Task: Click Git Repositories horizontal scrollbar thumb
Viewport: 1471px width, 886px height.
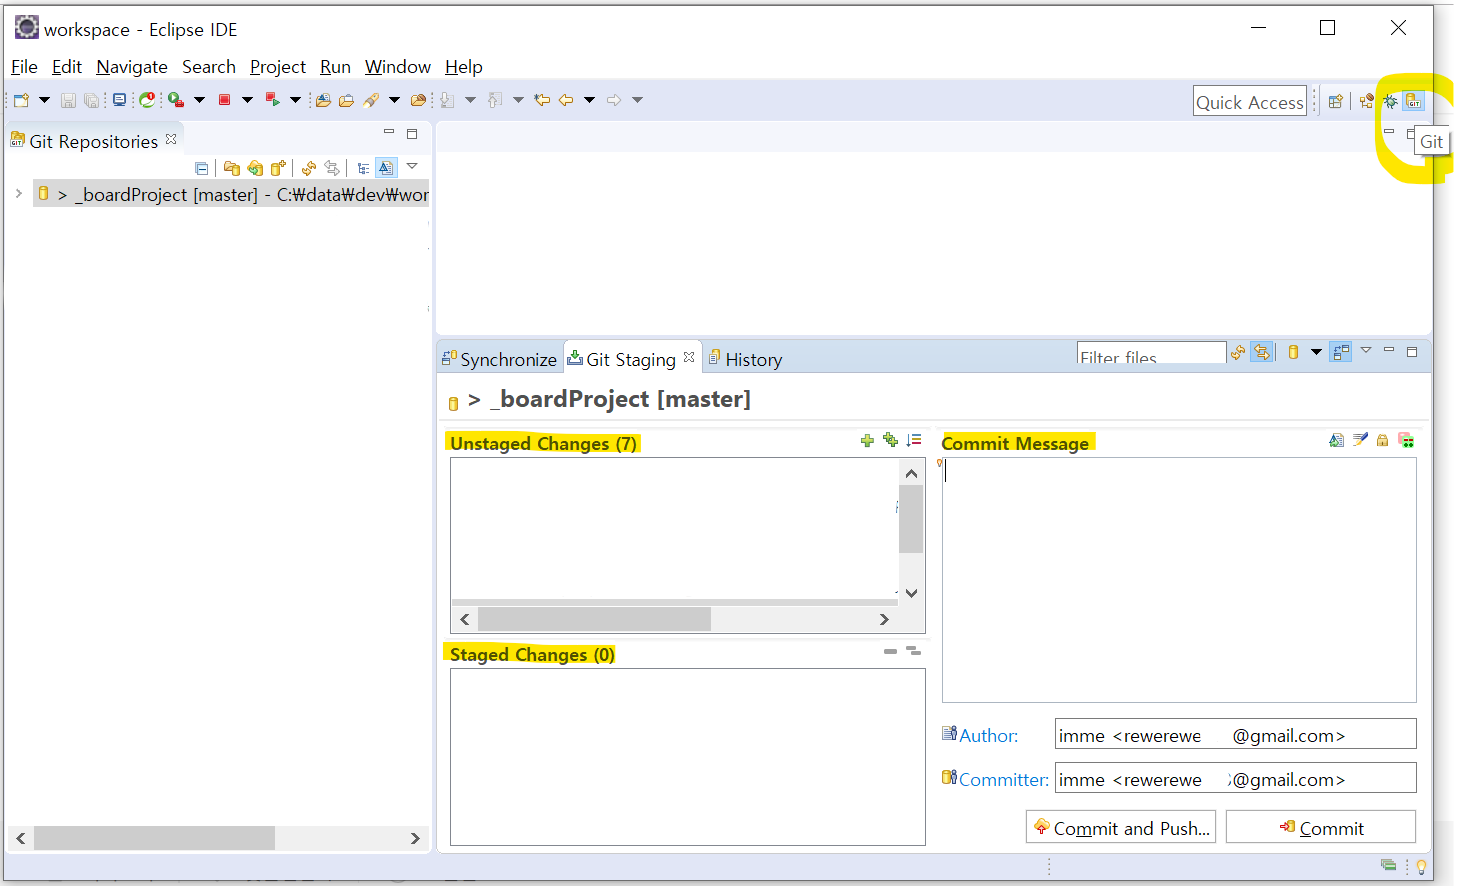Action: coord(154,838)
